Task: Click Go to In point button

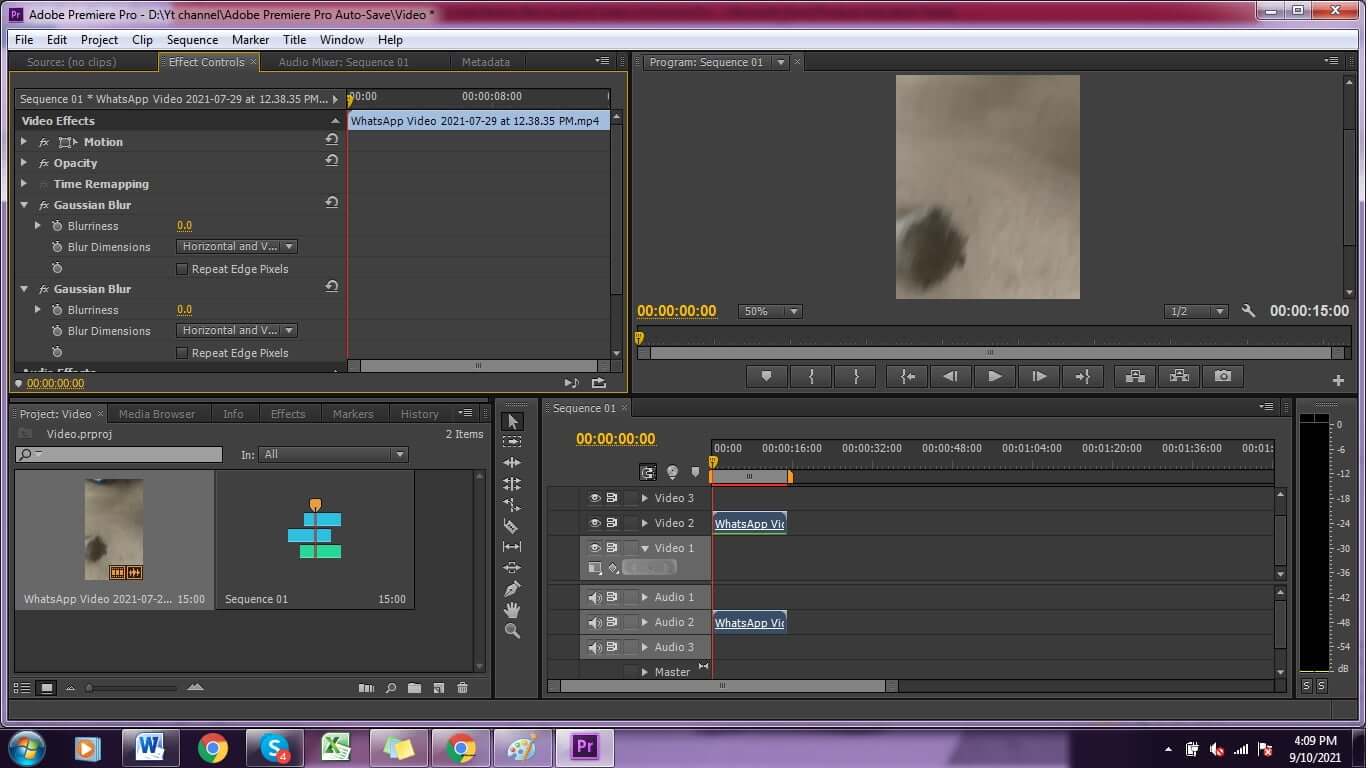Action: [x=907, y=376]
